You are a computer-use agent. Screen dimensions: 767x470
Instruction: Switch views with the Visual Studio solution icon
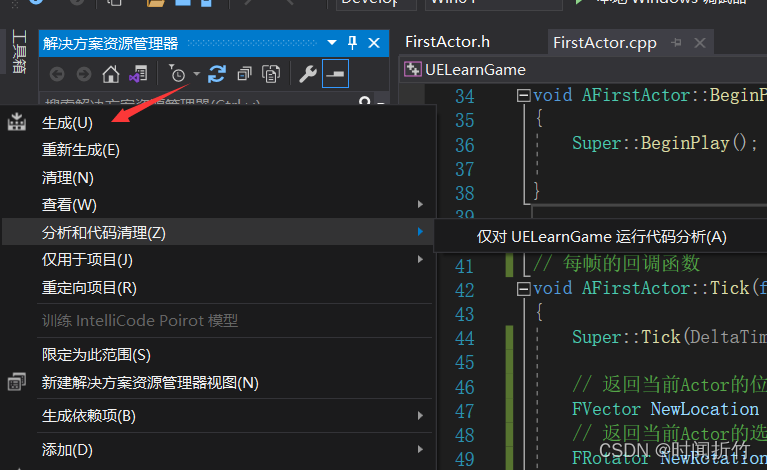click(x=138, y=74)
